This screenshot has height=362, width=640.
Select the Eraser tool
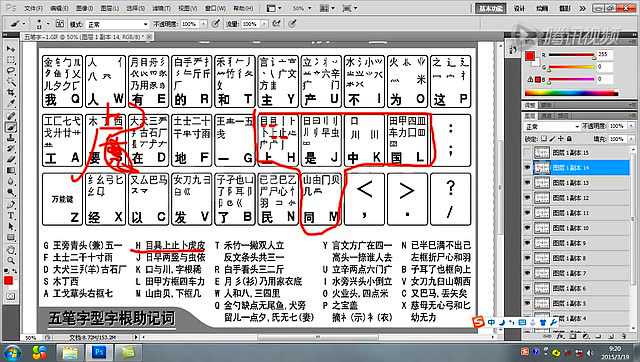point(11,160)
